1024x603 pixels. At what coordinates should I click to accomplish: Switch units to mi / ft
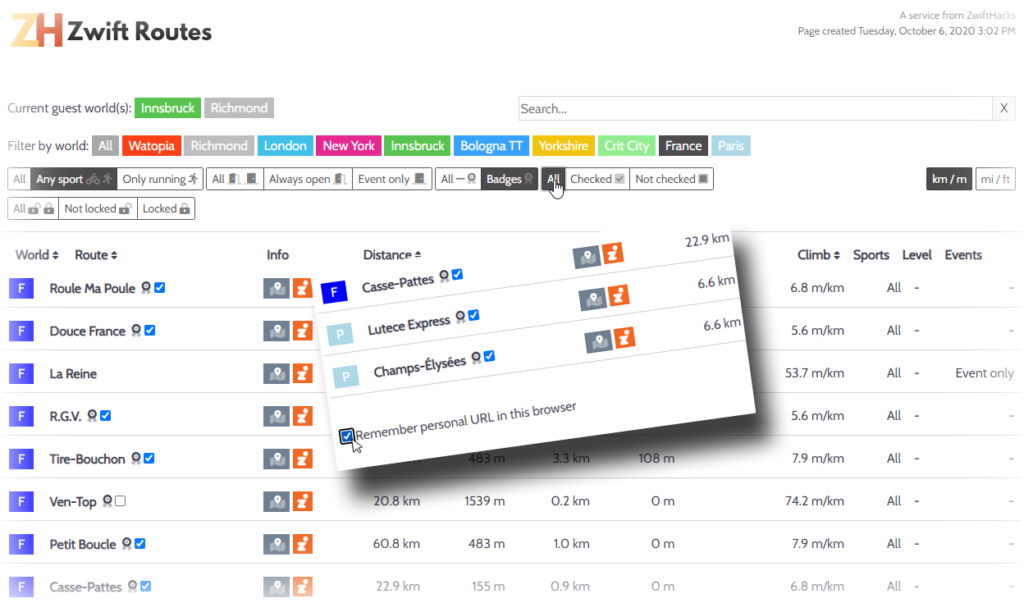[995, 179]
